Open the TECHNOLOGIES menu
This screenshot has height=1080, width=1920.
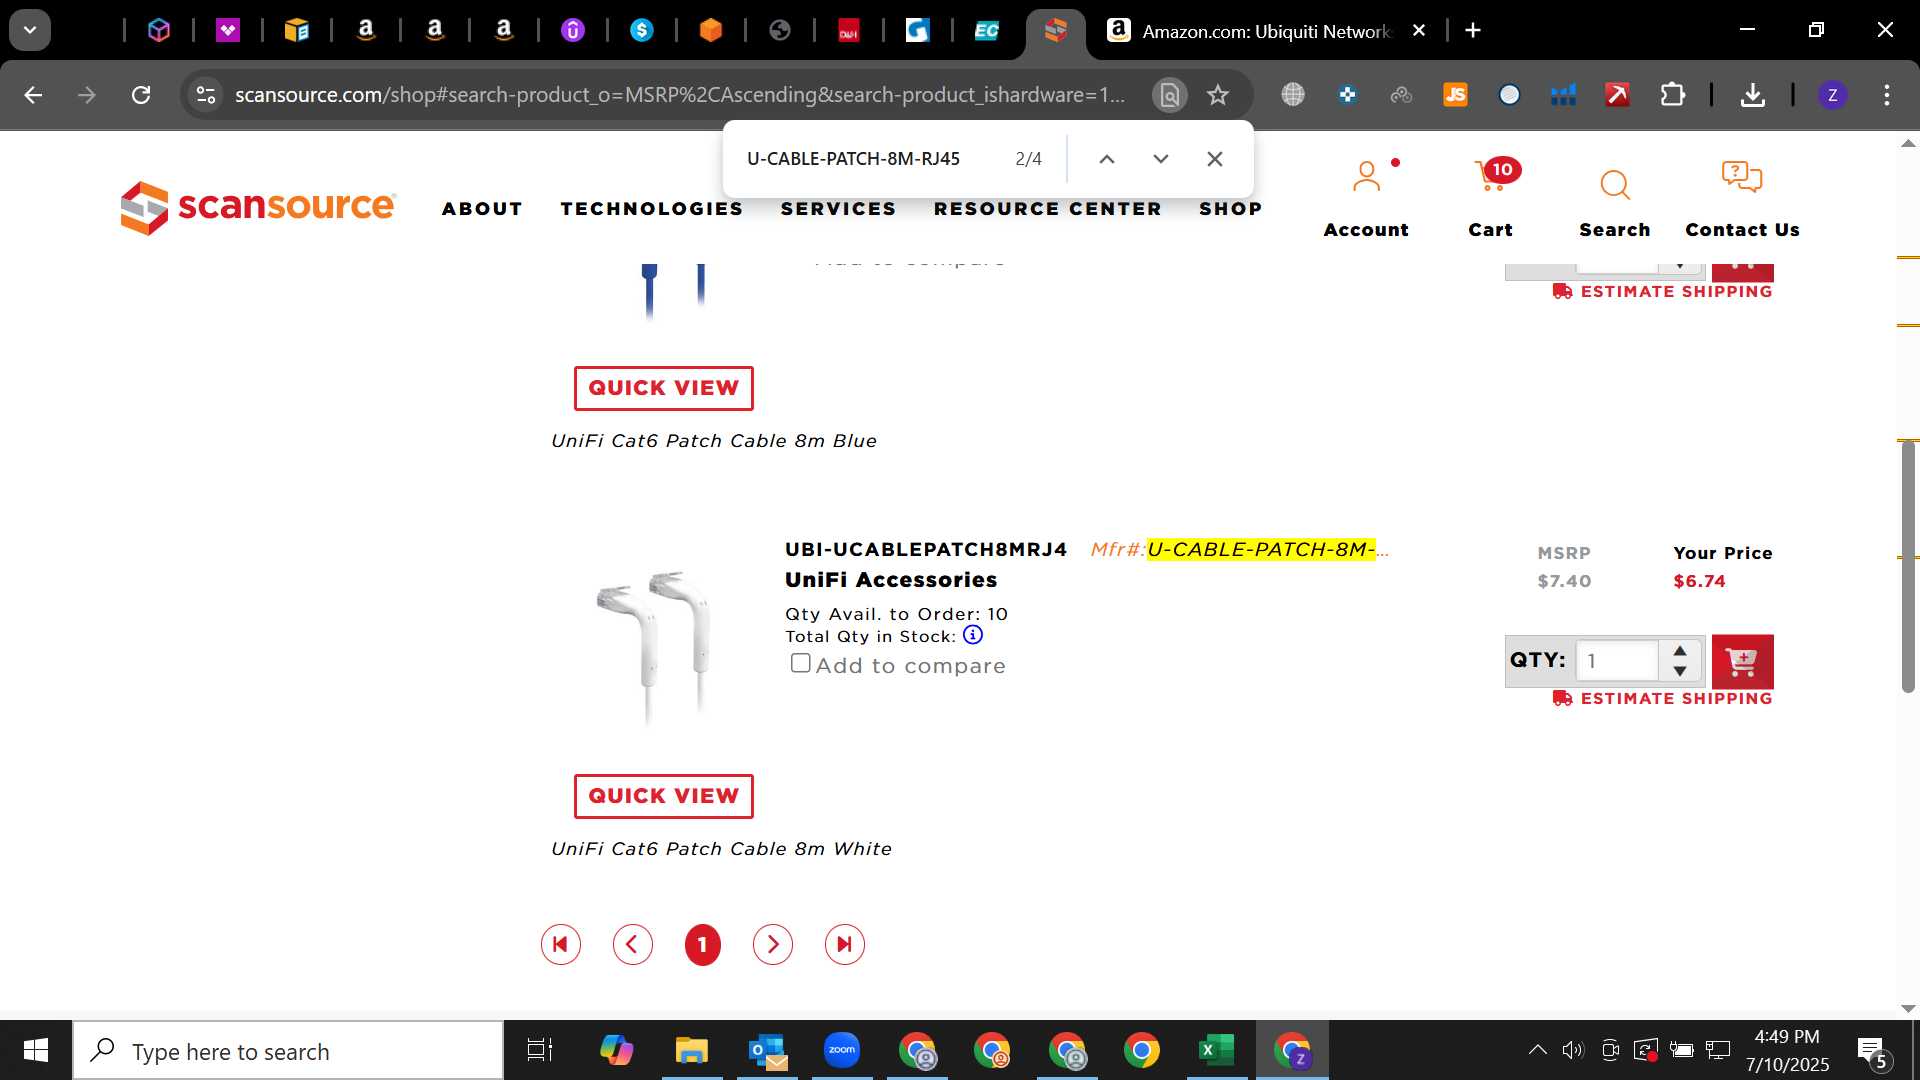[651, 209]
